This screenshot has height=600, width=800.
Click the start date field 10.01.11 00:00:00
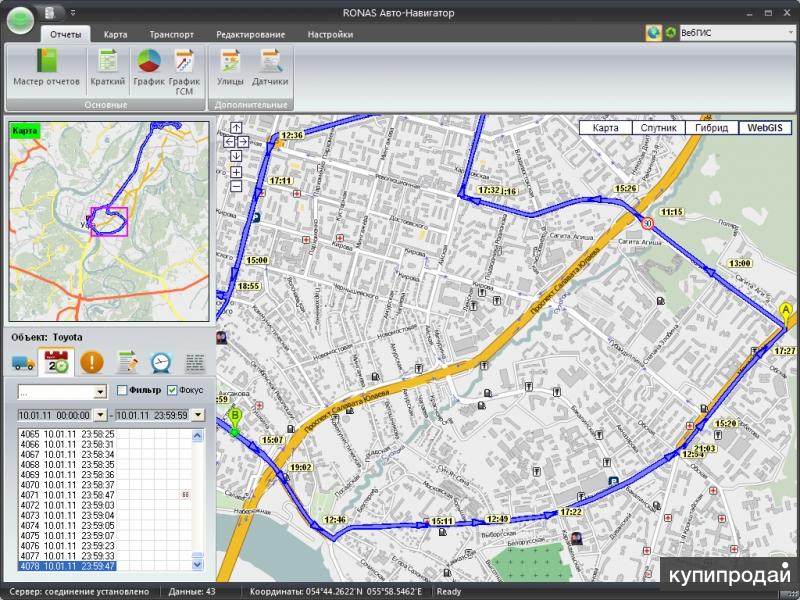55,415
